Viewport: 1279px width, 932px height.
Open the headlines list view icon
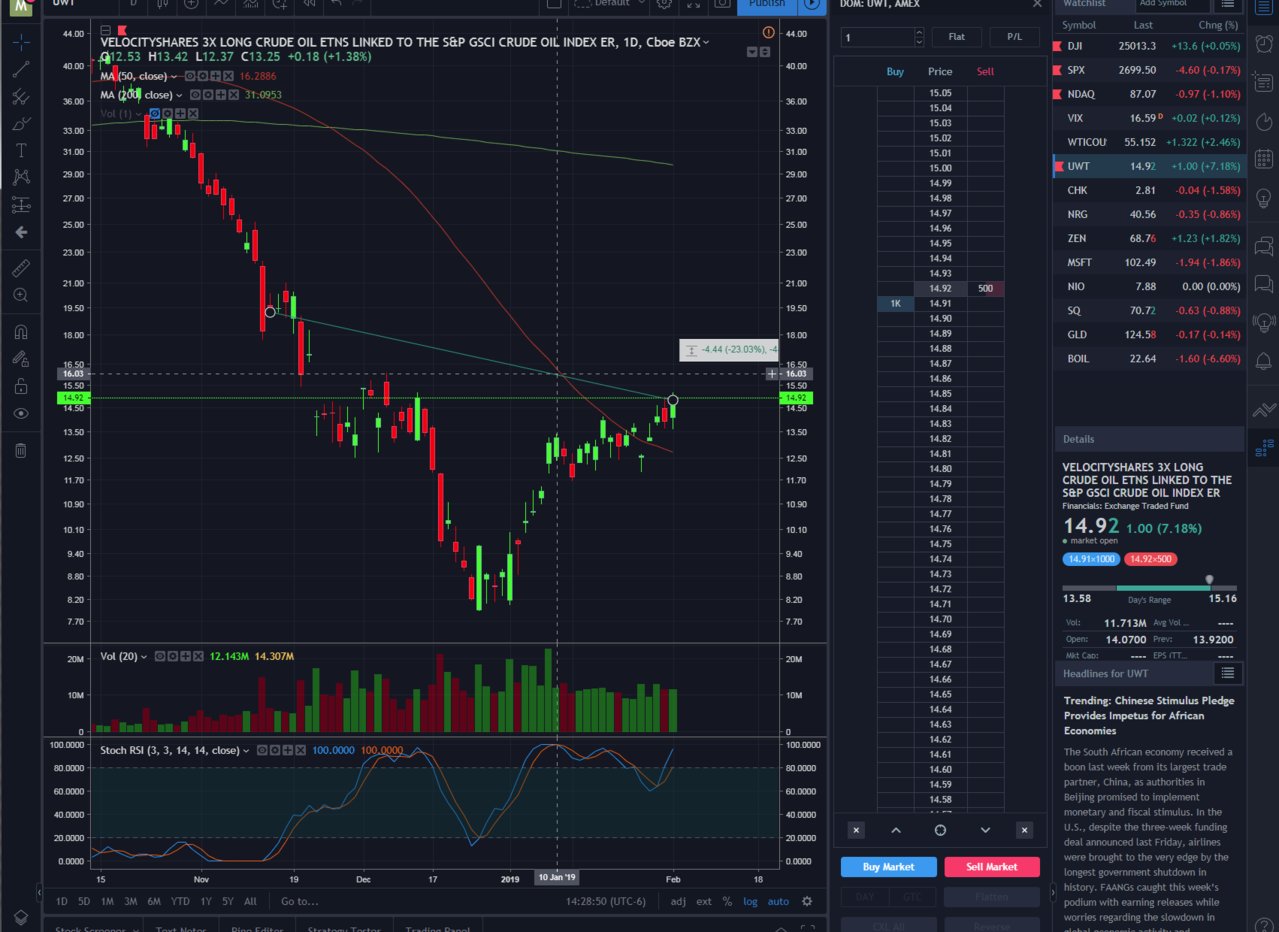pyautogui.click(x=1227, y=673)
